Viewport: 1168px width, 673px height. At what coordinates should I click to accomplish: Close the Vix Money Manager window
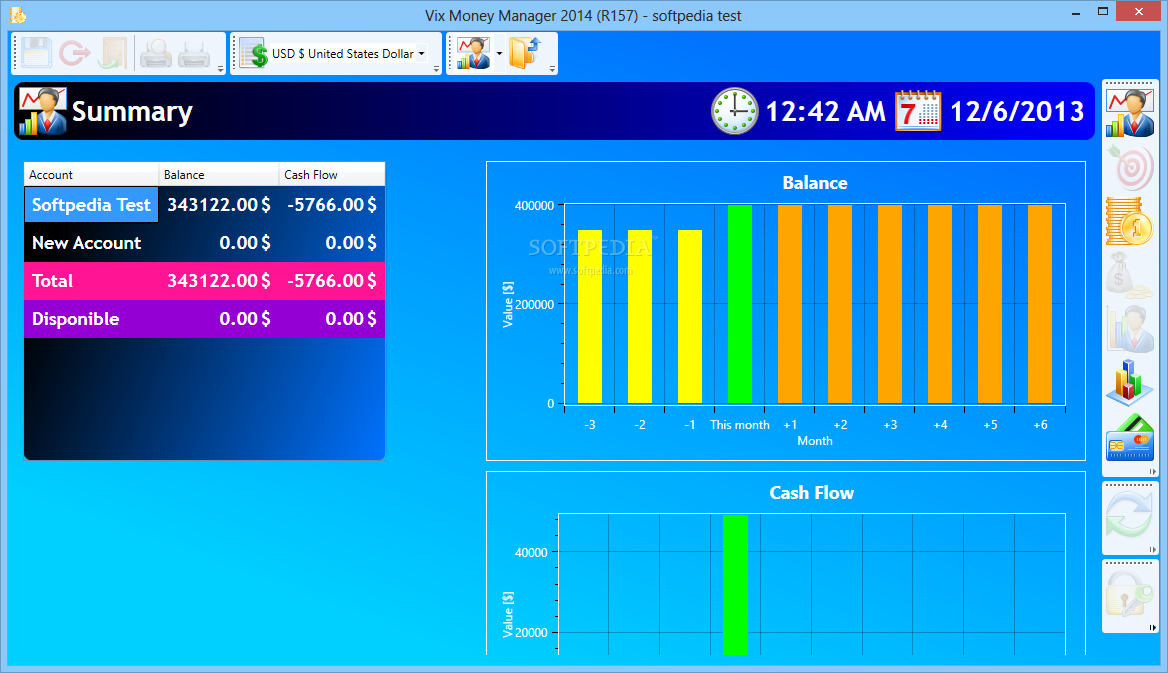pos(1139,11)
